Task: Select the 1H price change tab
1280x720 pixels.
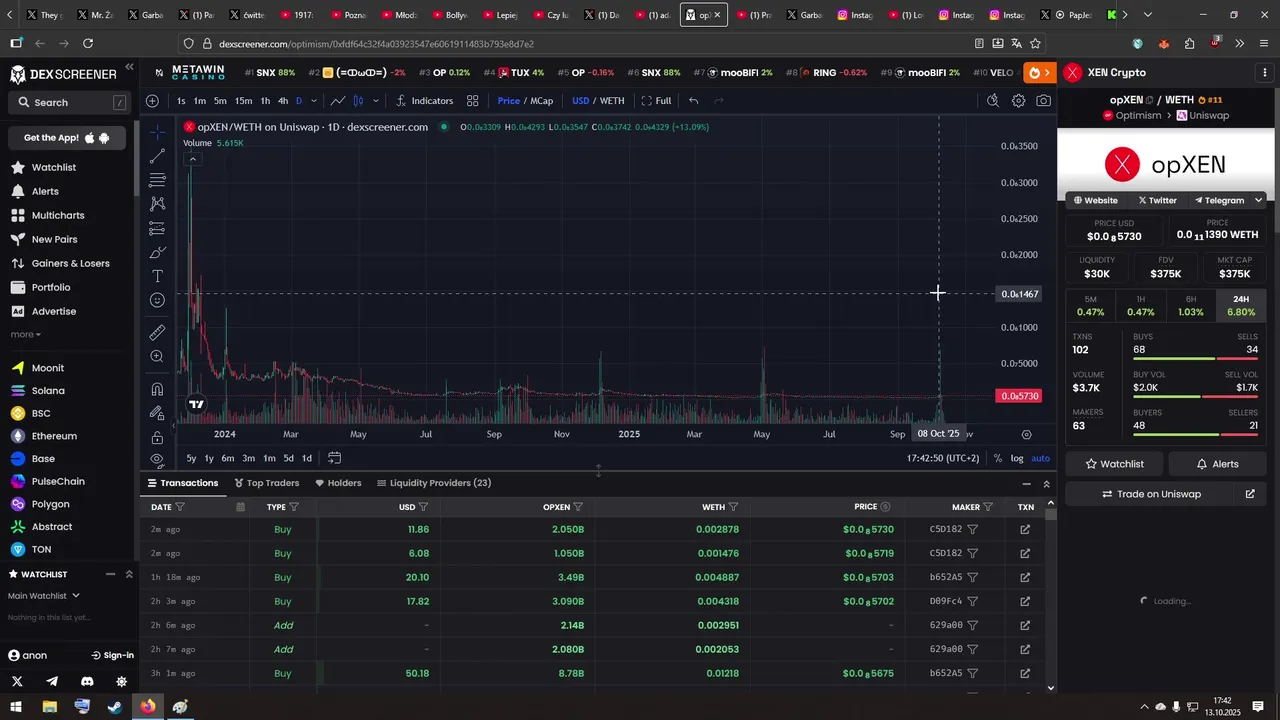Action: coord(1141,306)
